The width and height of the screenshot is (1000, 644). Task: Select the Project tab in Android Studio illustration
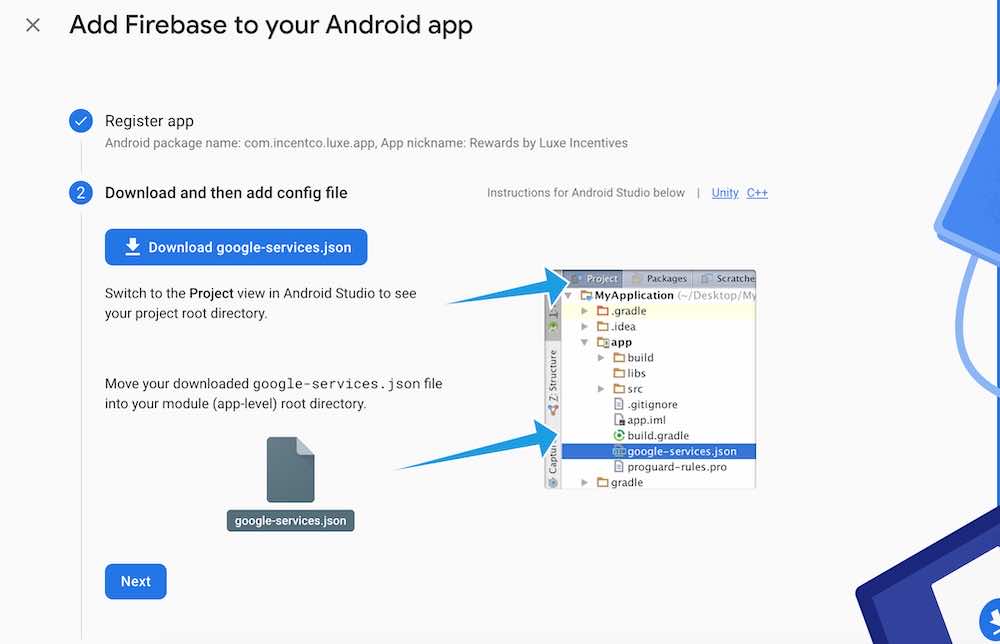coord(596,279)
